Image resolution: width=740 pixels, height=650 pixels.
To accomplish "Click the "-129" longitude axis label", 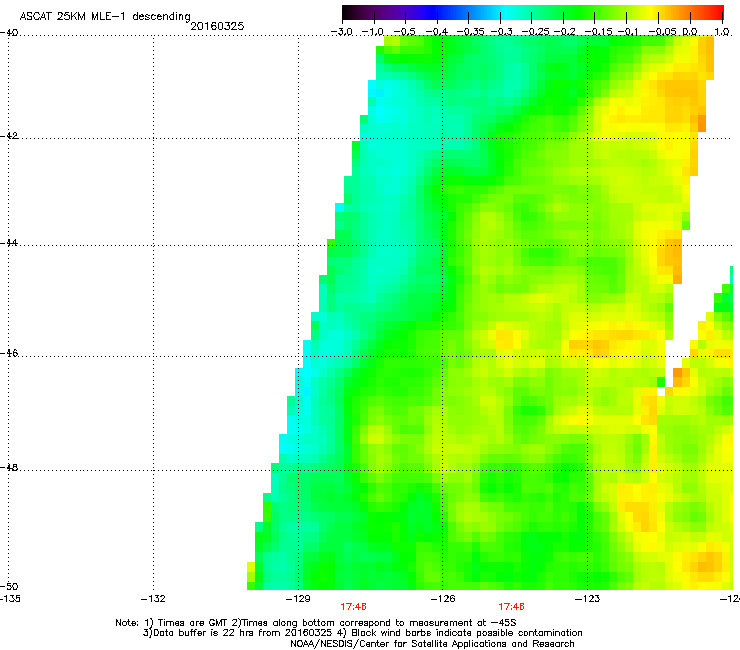I will coord(298,599).
